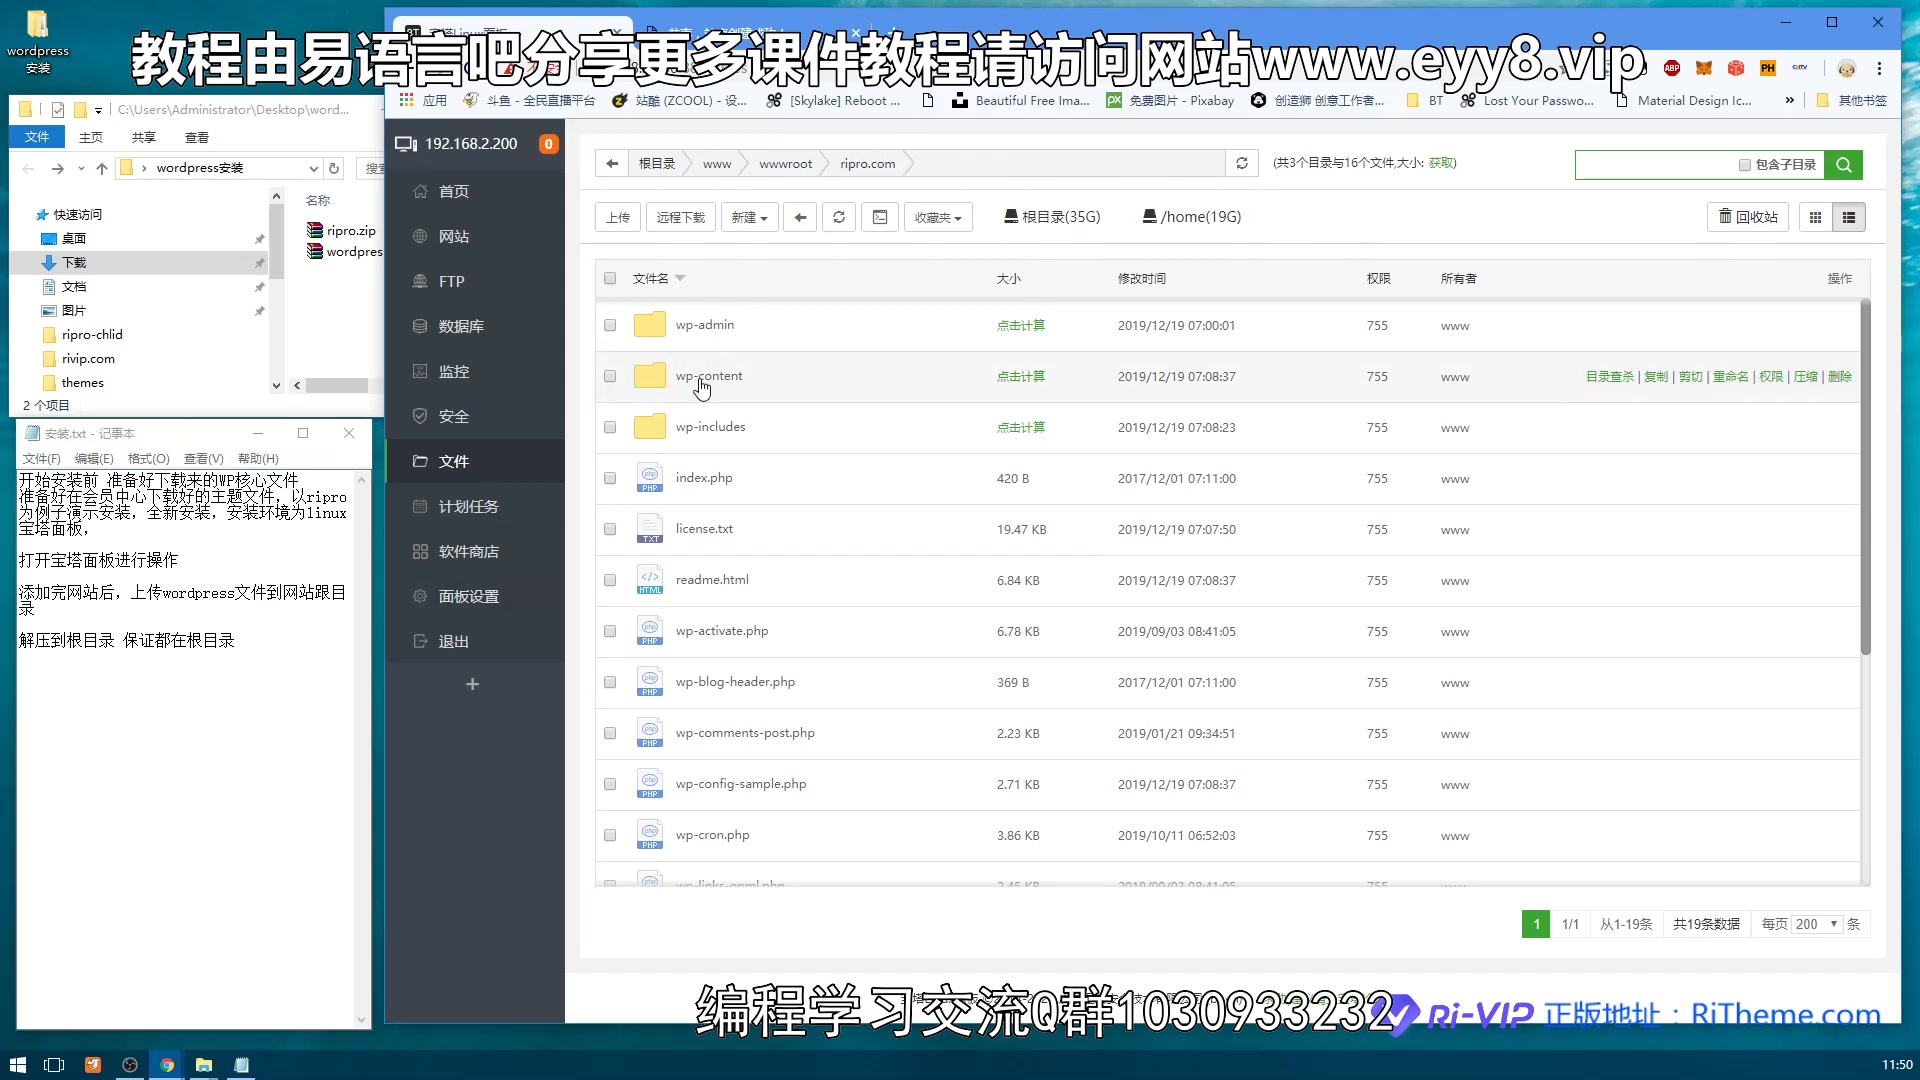
Task: Check the wp-includes row checkbox
Action: pos(610,427)
